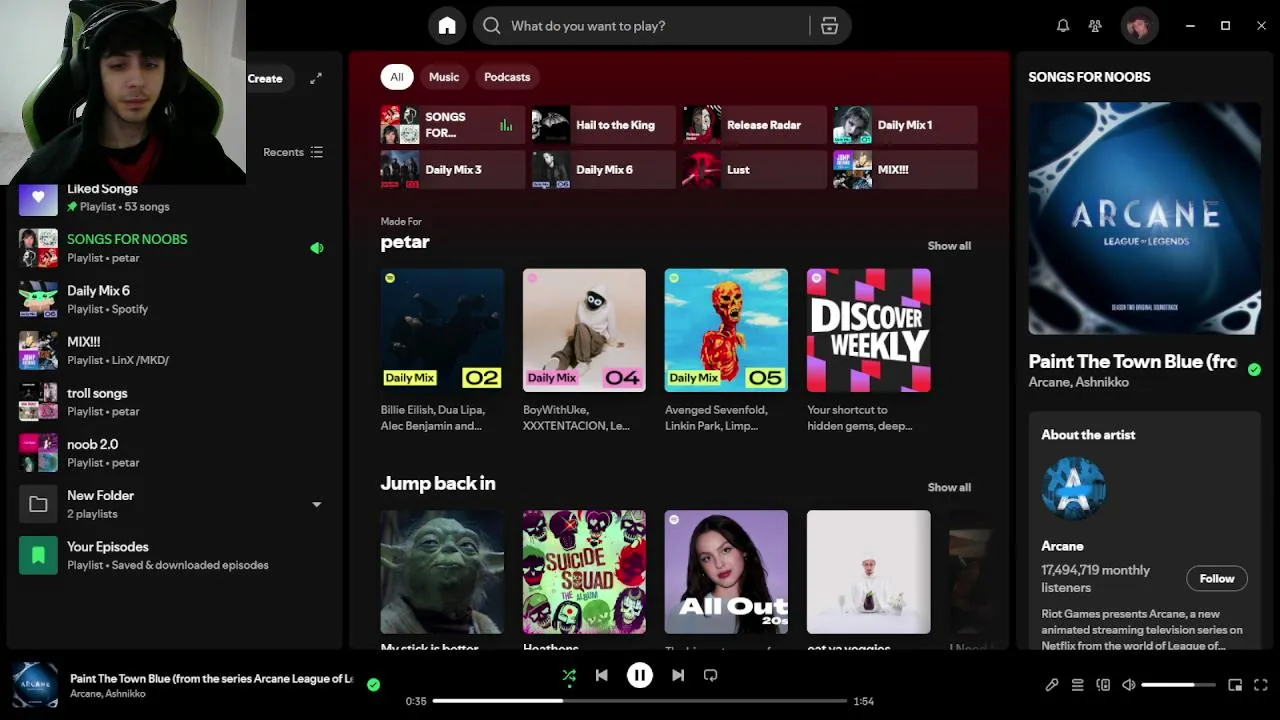The height and width of the screenshot is (720, 1280).
Task: Open the Browse icon in search bar
Action: click(829, 26)
